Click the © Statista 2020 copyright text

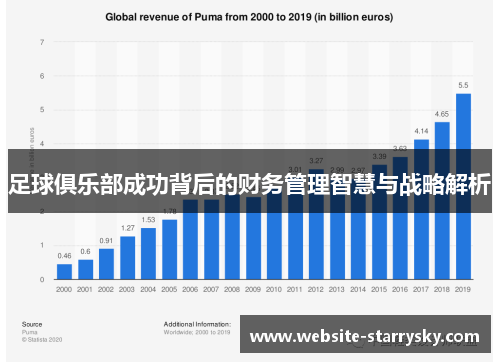[x=42, y=340]
